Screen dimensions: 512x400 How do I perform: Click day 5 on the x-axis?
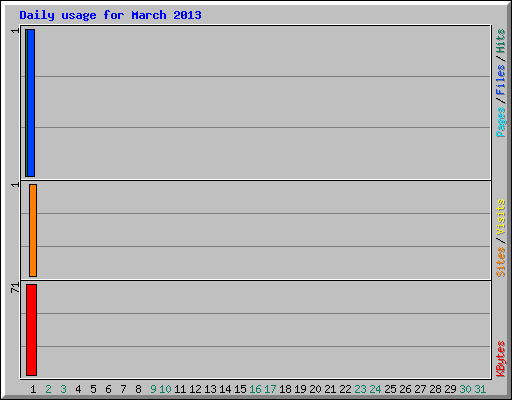[93, 389]
